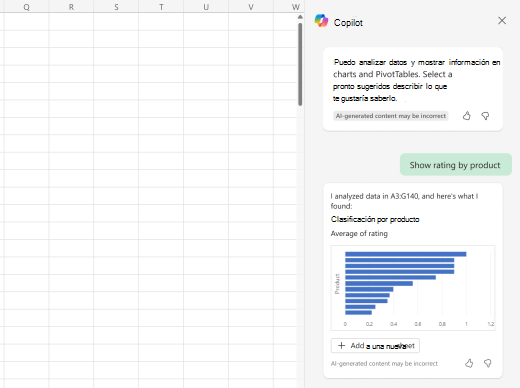Thumbs up the rating analysis response
This screenshot has width=520, height=388.
tap(469, 363)
